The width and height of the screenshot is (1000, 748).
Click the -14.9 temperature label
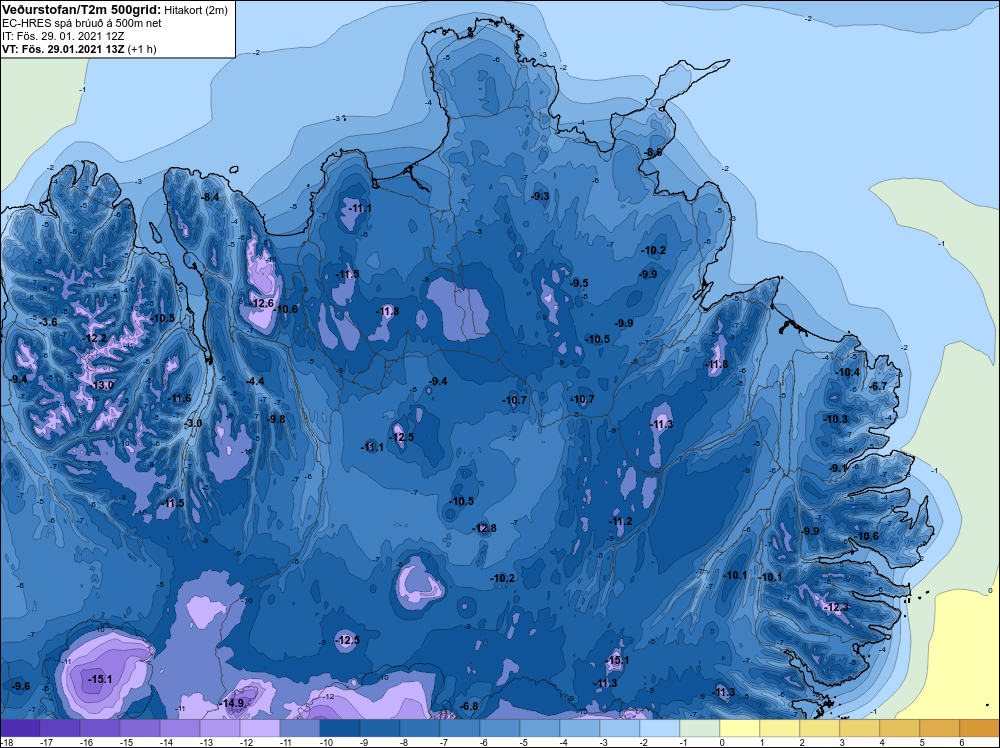[x=232, y=703]
